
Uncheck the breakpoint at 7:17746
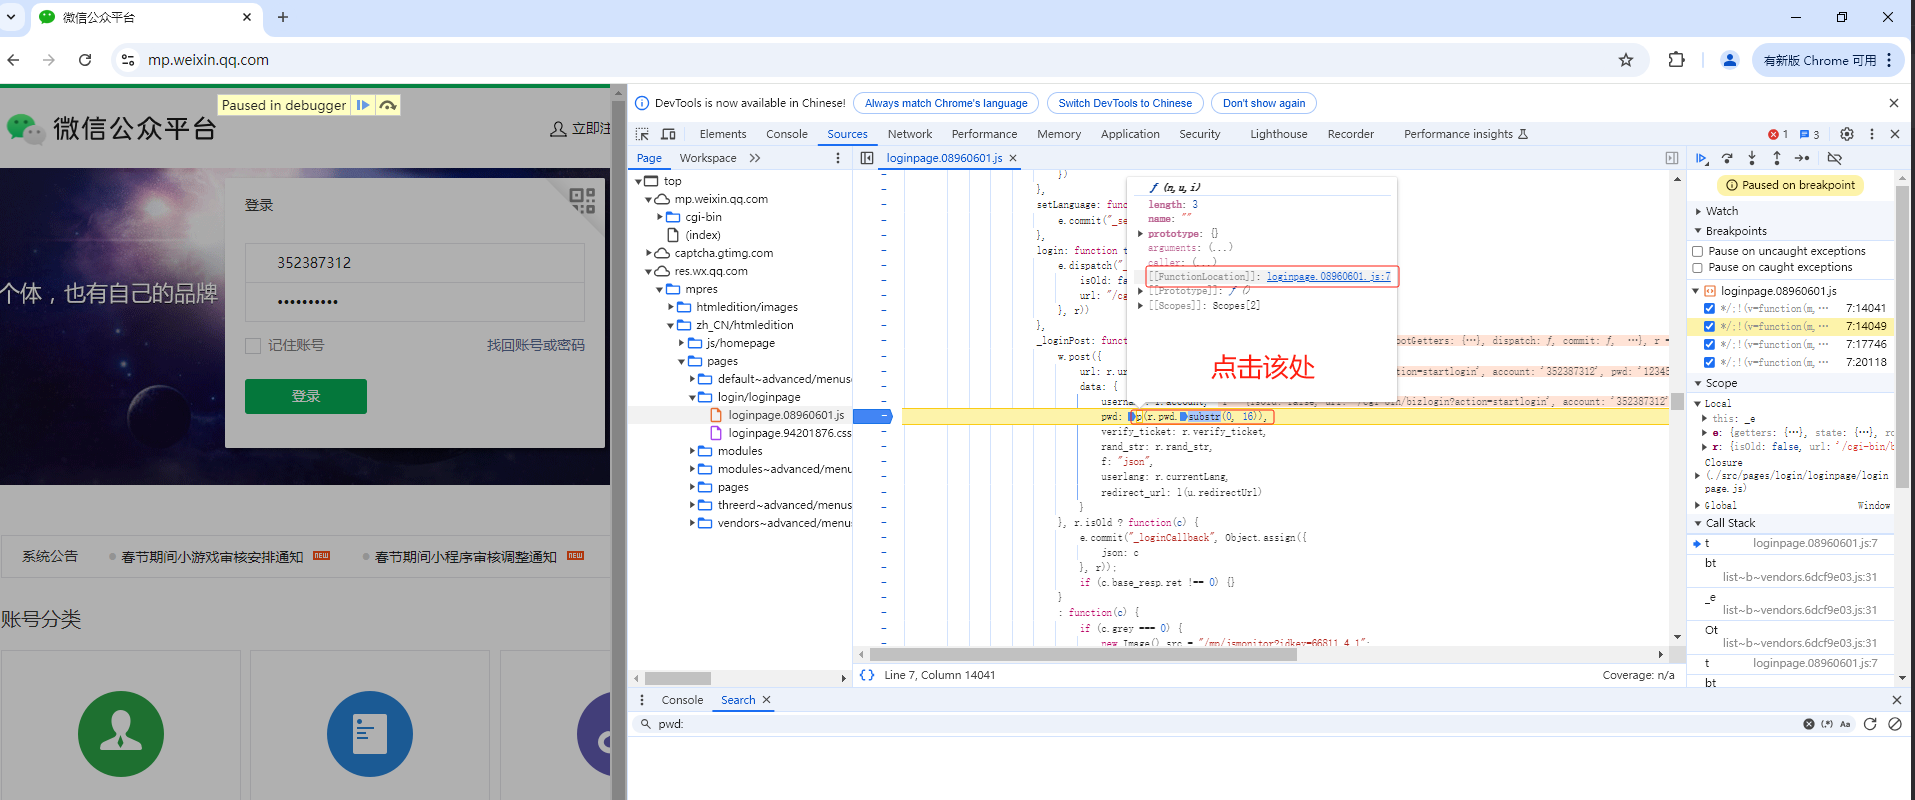tap(1709, 344)
